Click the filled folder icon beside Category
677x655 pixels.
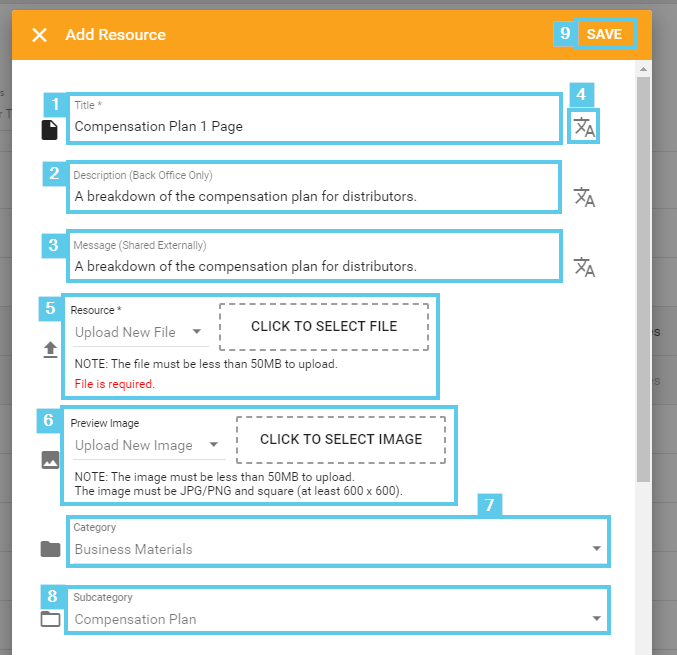point(51,549)
